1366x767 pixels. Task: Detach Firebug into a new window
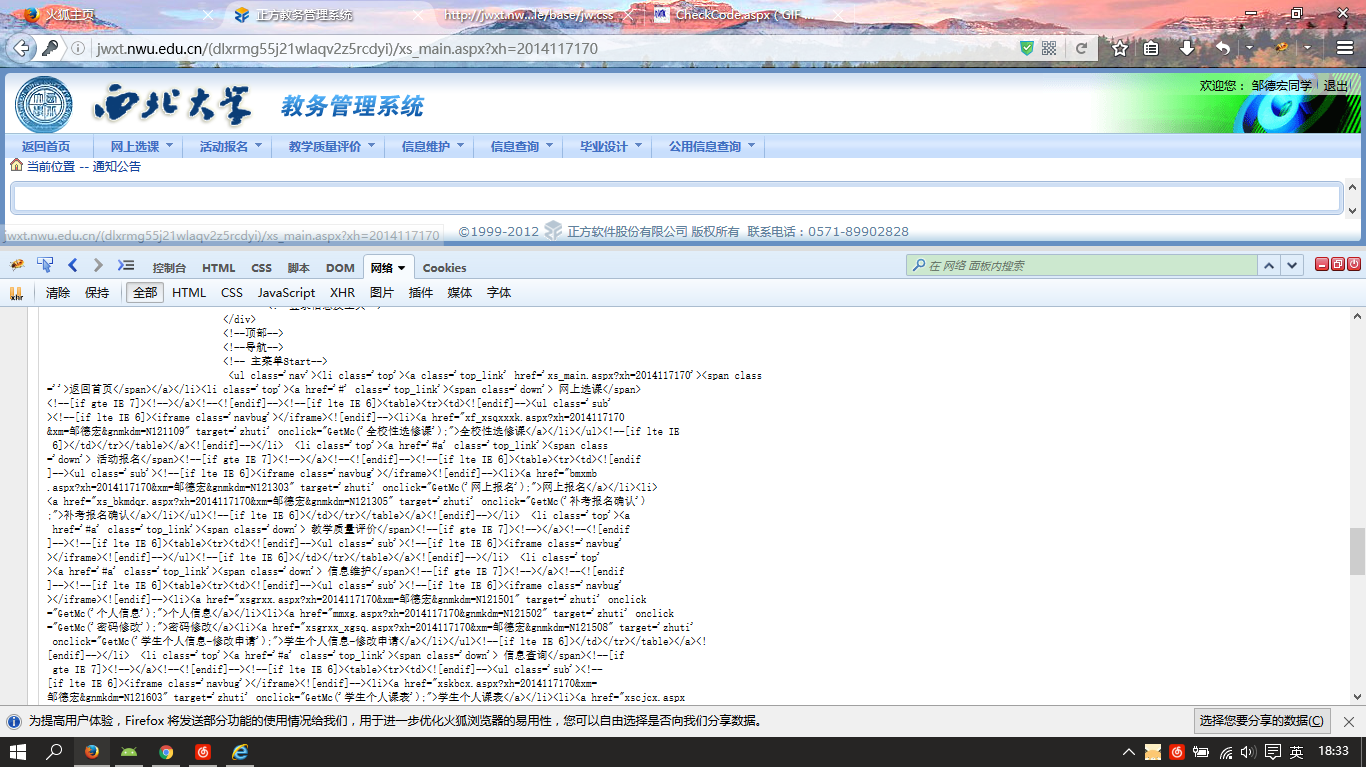point(1338,264)
